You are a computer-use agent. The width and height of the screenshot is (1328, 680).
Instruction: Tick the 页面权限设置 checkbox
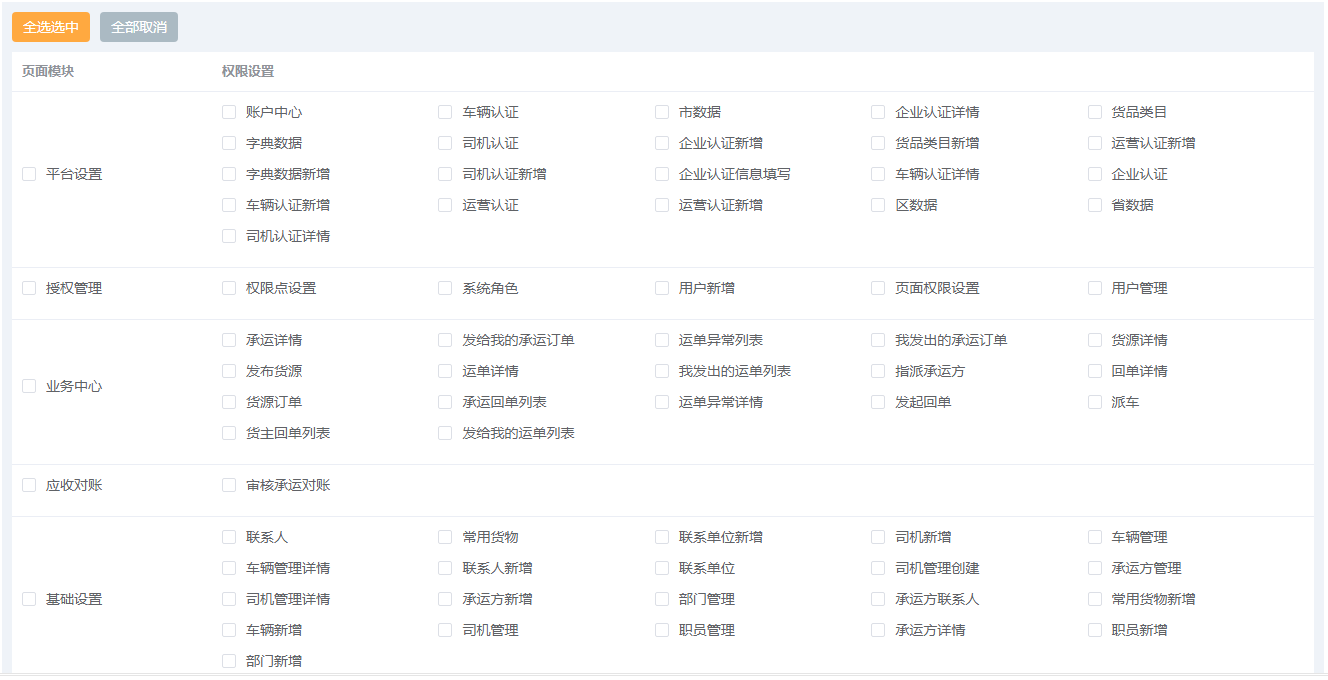(x=878, y=288)
